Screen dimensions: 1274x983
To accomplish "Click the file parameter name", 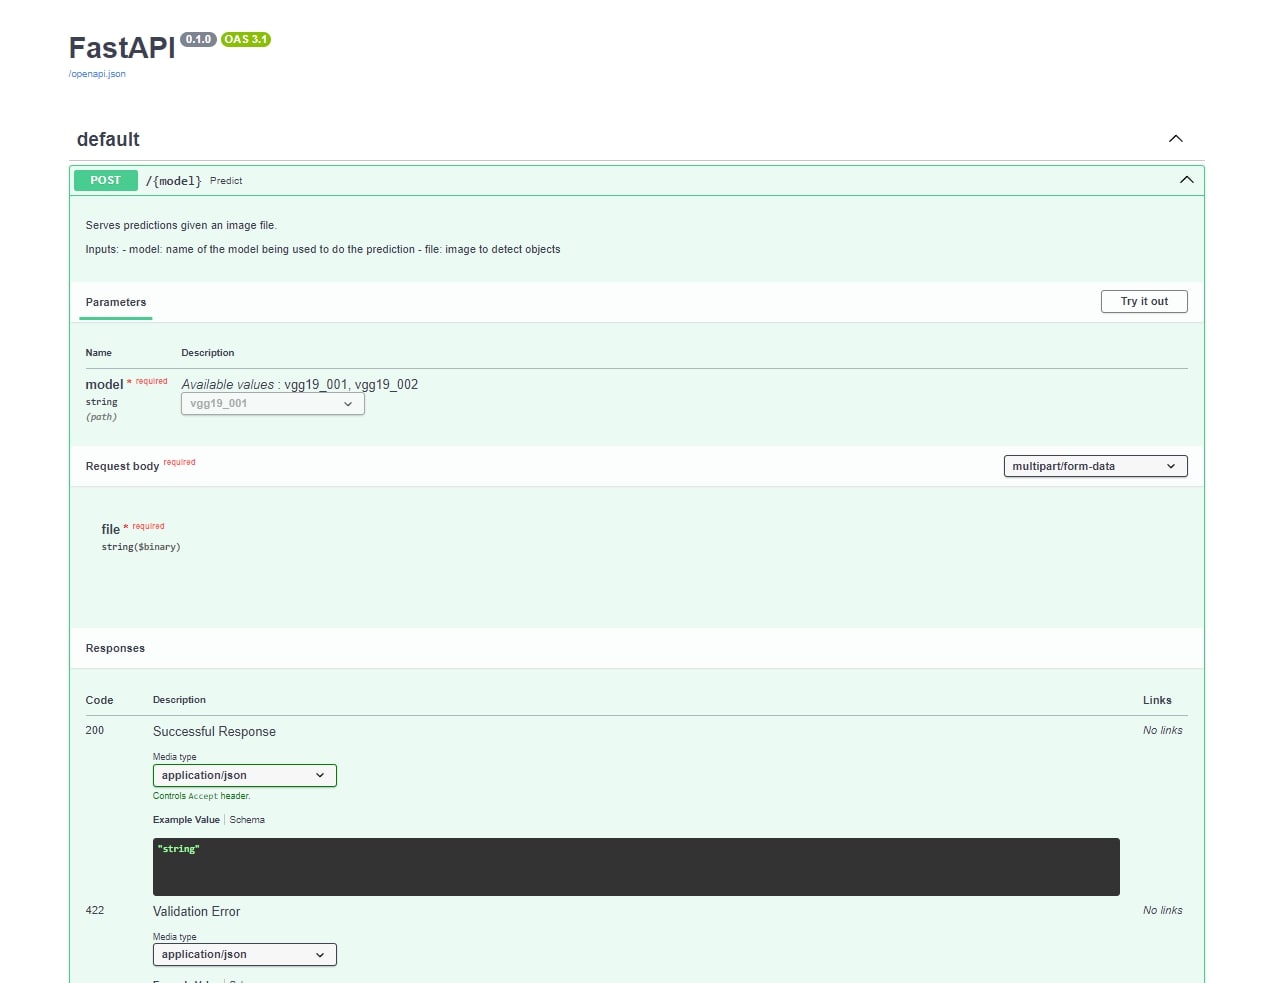I will [110, 529].
